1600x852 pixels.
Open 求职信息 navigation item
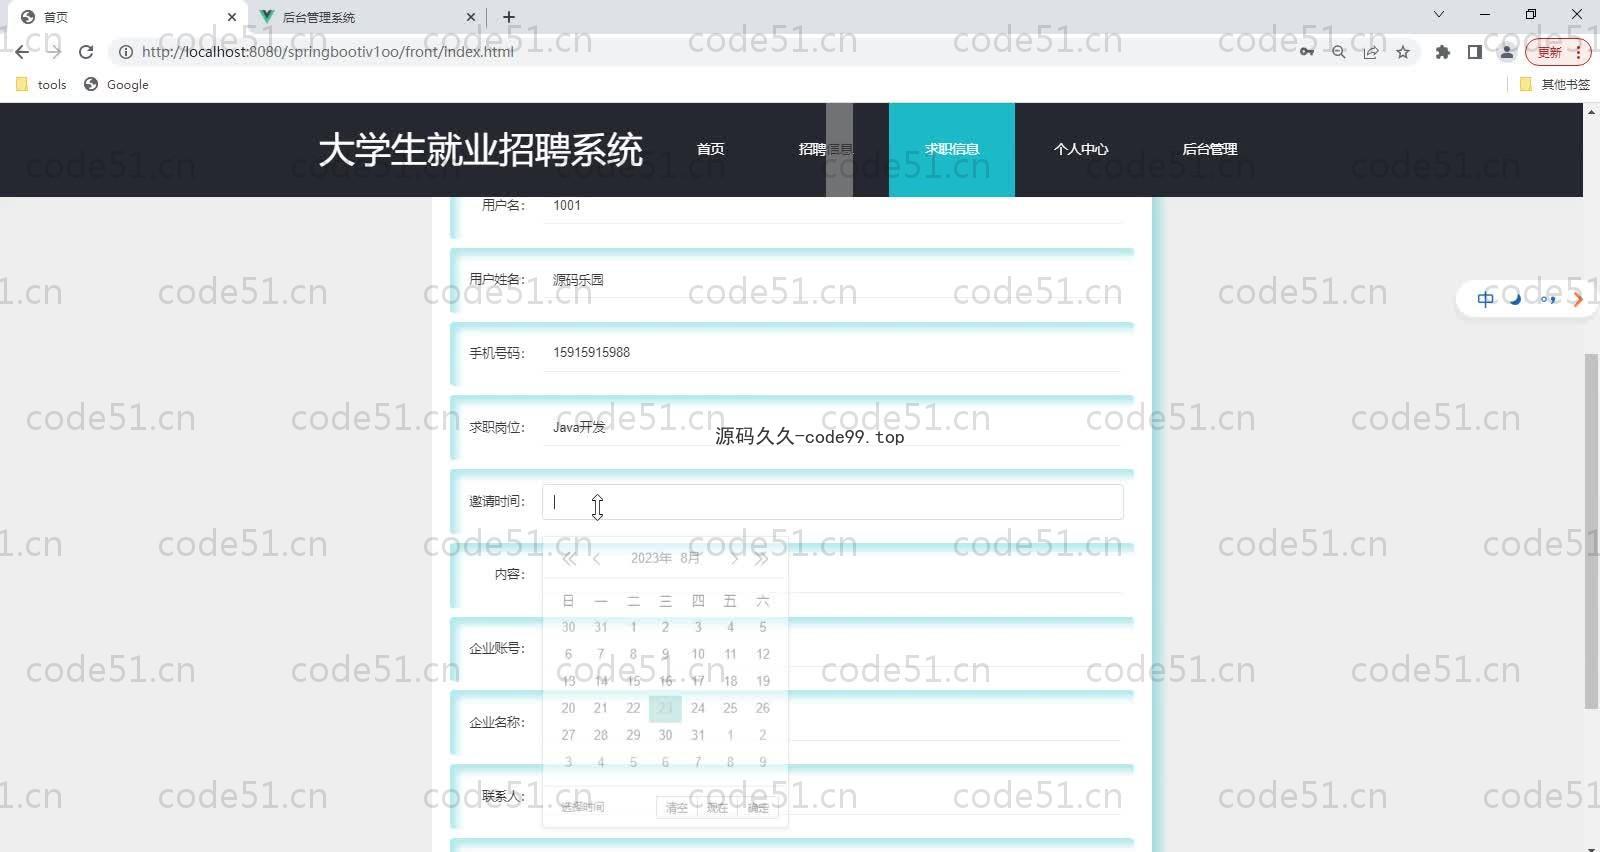point(951,149)
